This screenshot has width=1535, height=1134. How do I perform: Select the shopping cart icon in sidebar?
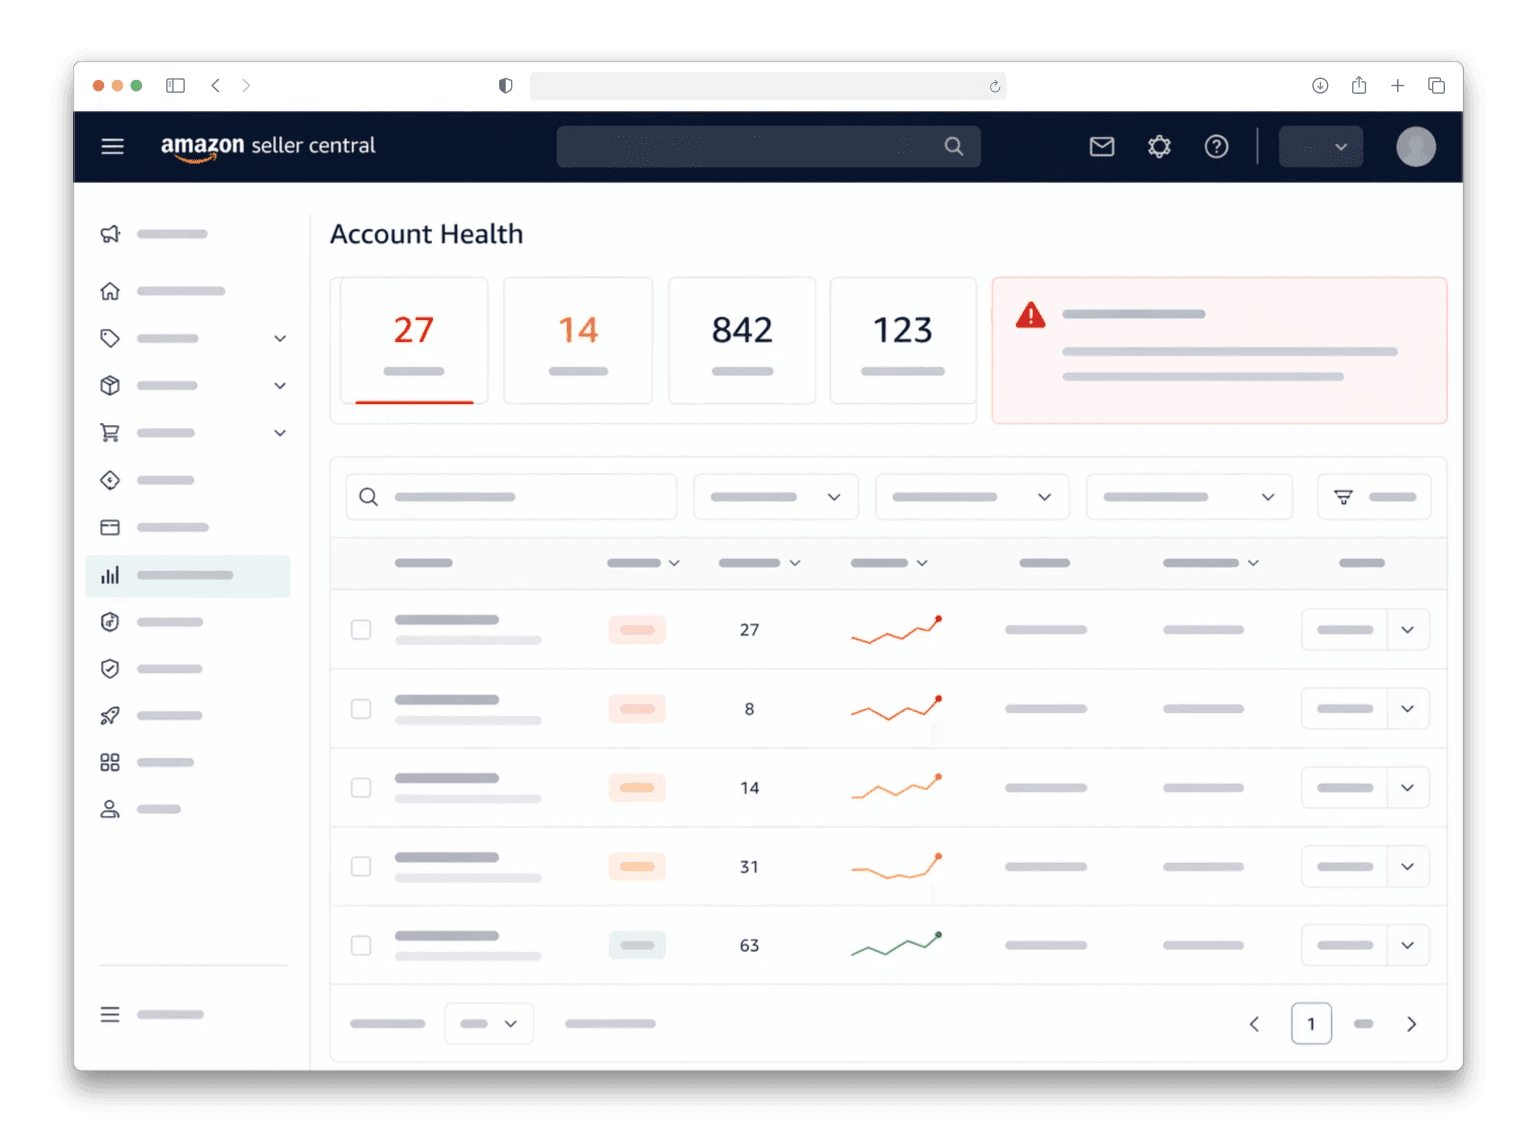point(110,432)
